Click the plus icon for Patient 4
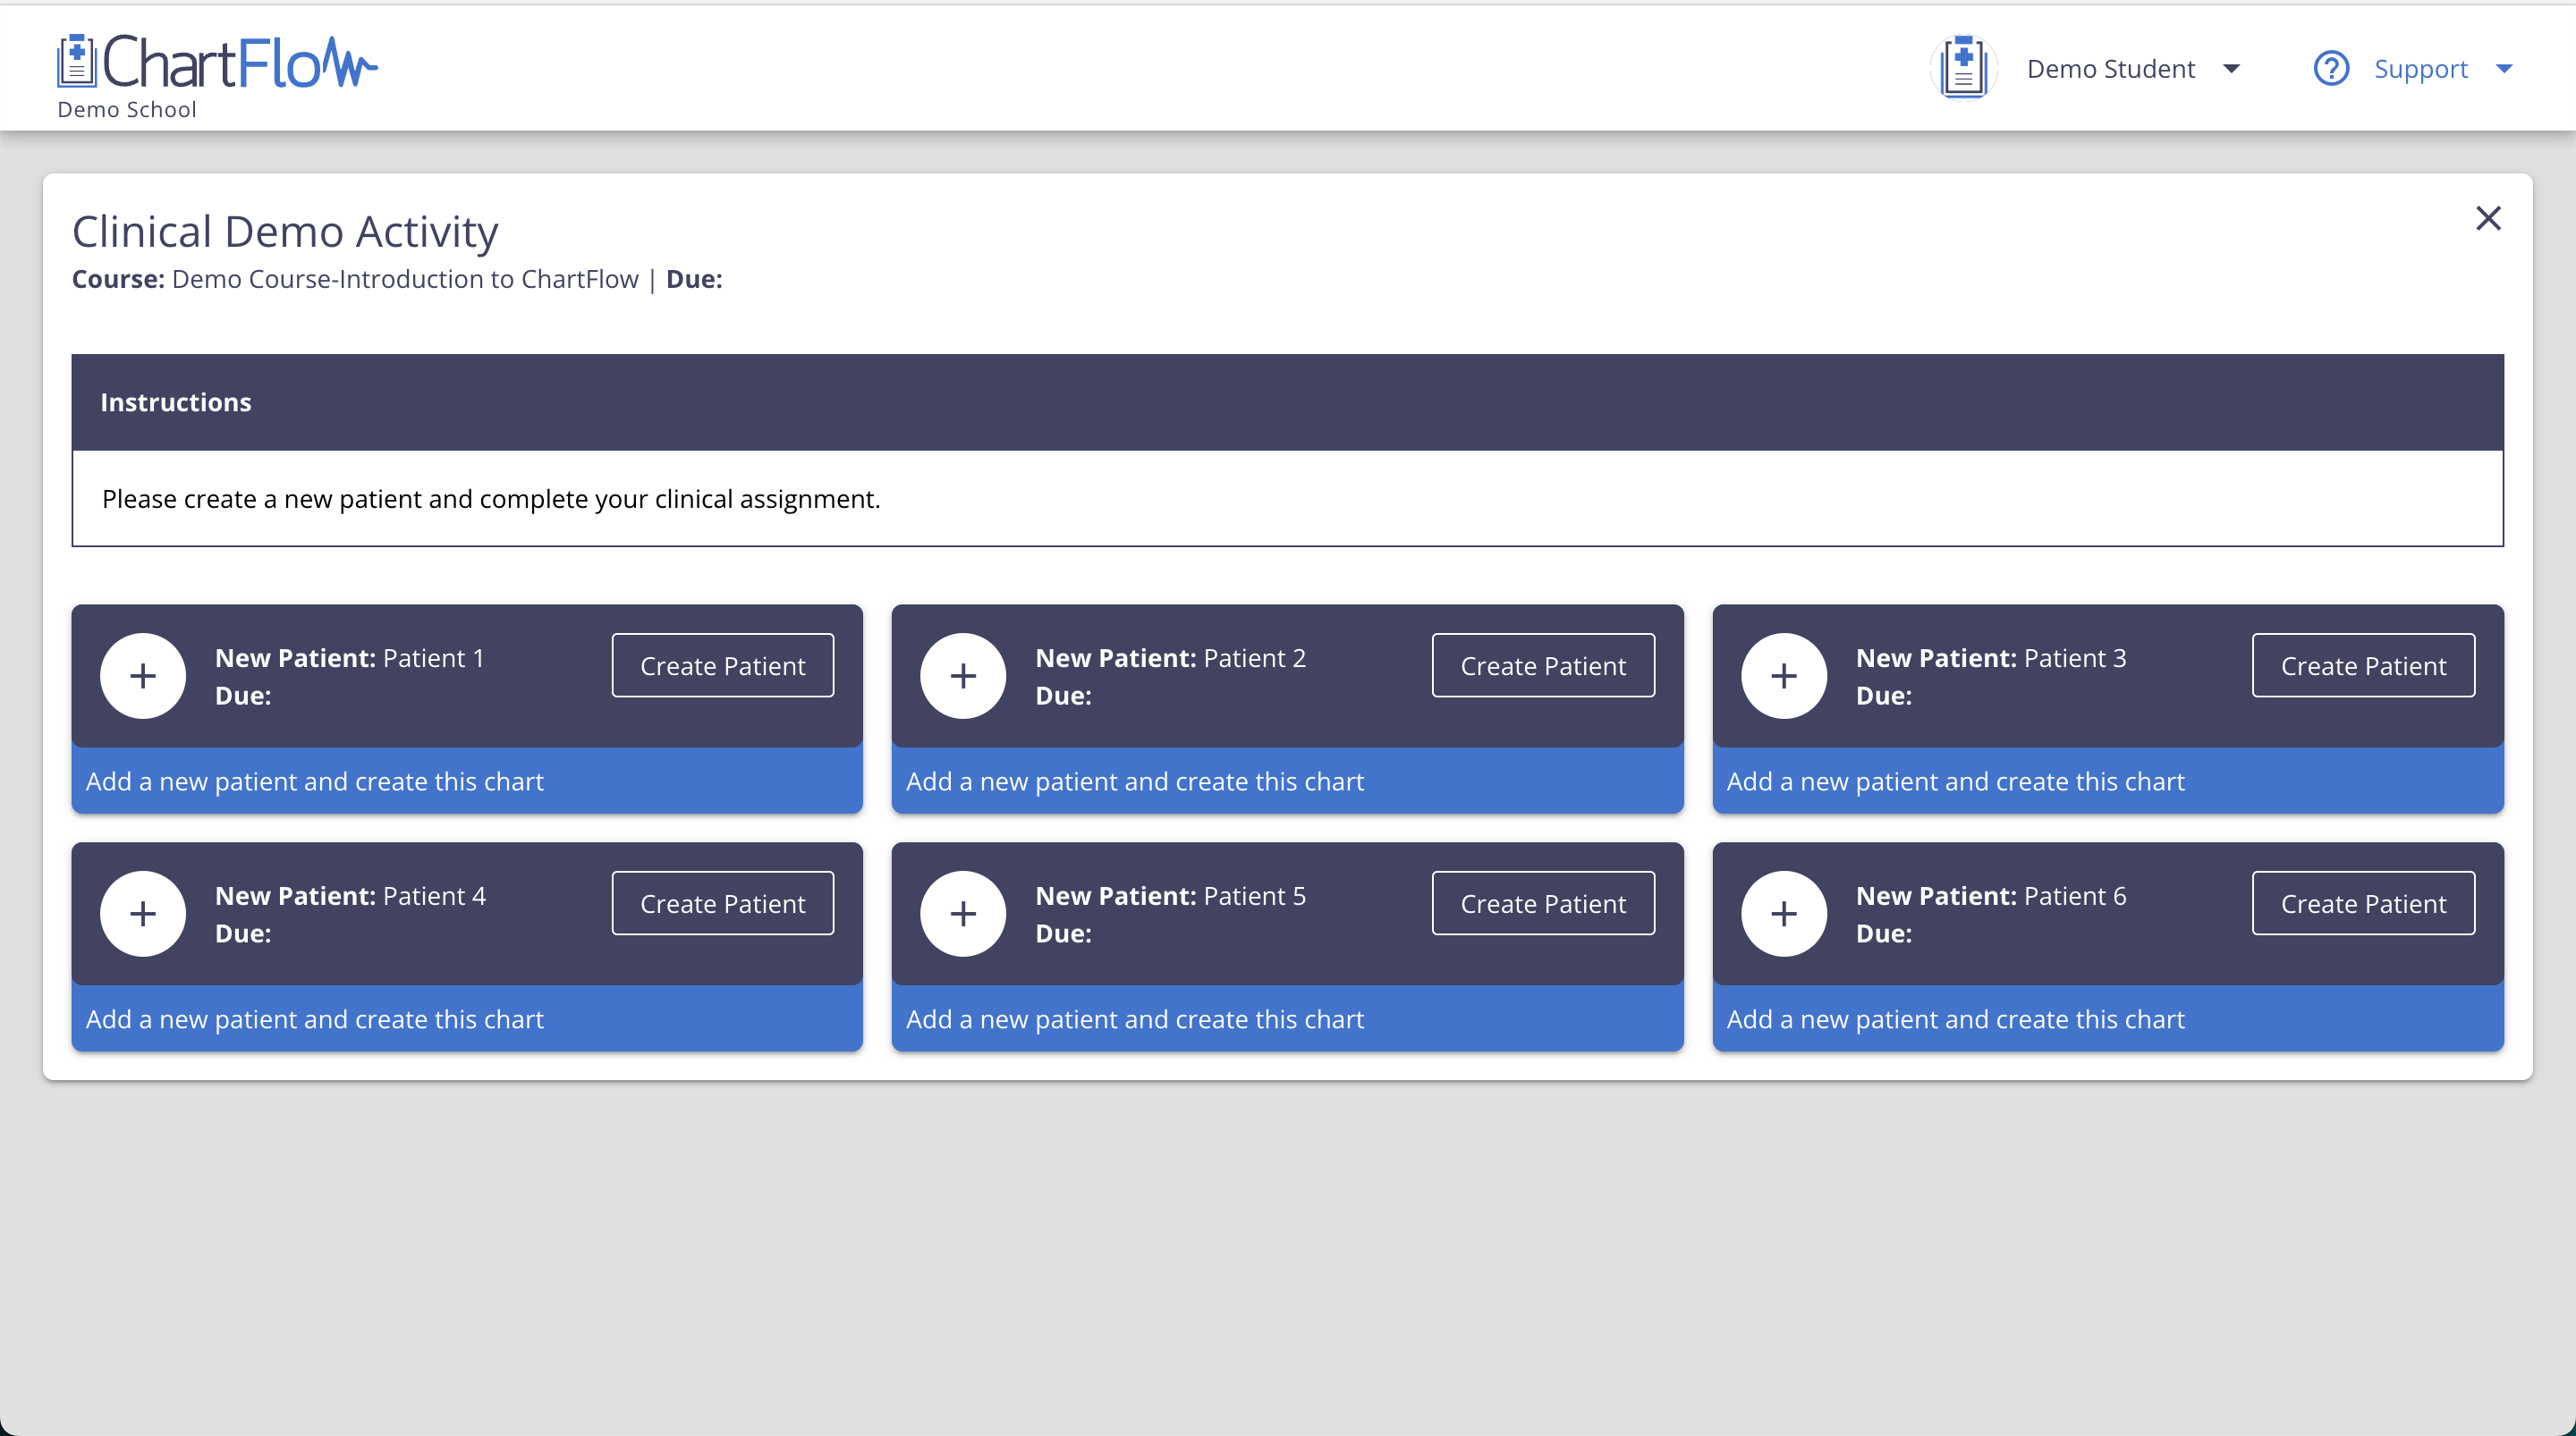The width and height of the screenshot is (2576, 1436). (x=143, y=913)
